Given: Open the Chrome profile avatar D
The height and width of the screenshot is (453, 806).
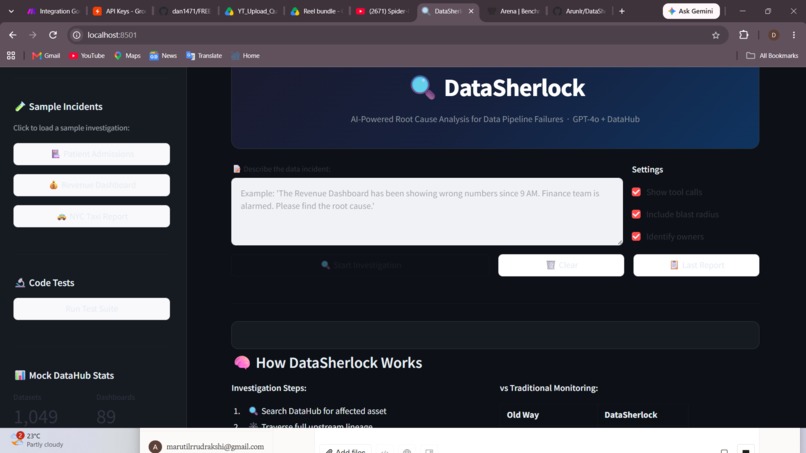Looking at the screenshot, I should click(x=773, y=35).
